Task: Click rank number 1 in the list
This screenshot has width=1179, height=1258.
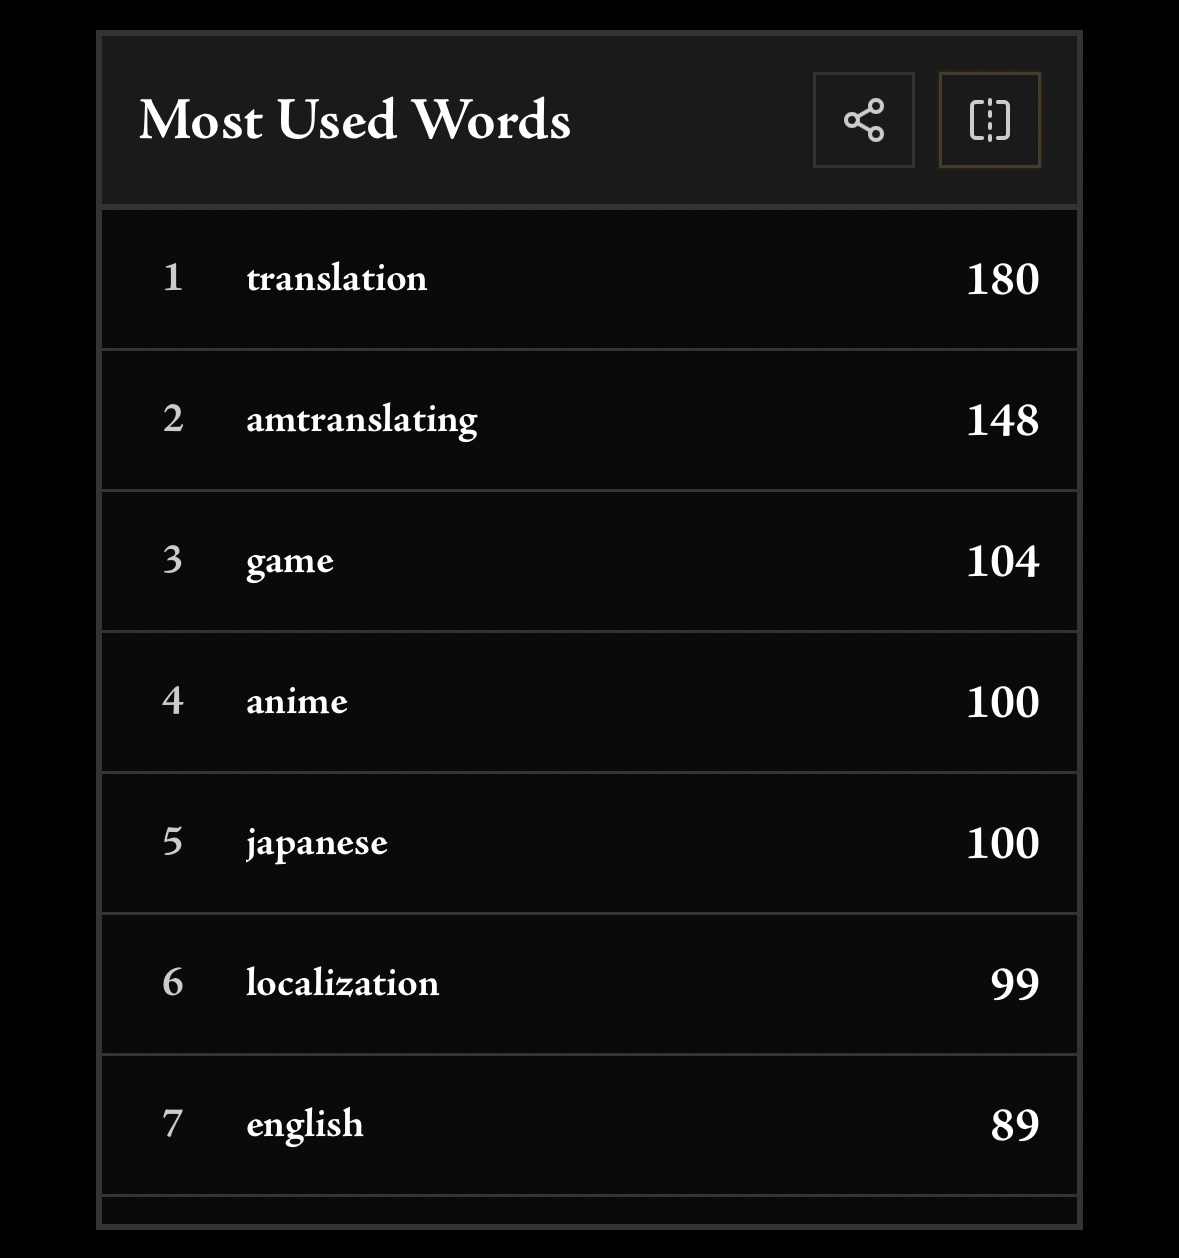Action: click(x=173, y=278)
